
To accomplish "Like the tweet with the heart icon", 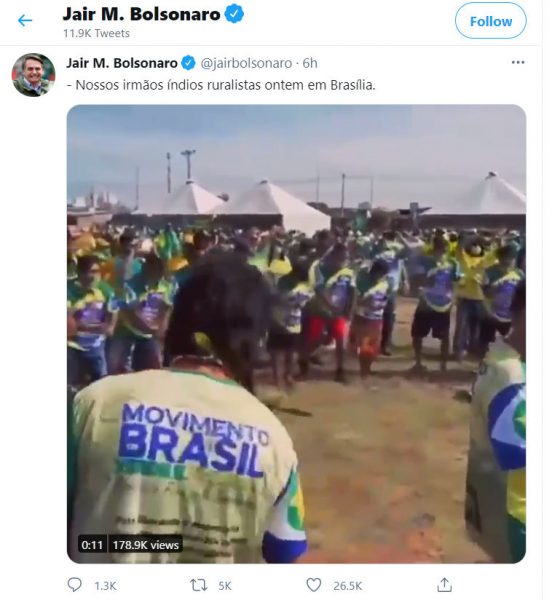I will [314, 585].
